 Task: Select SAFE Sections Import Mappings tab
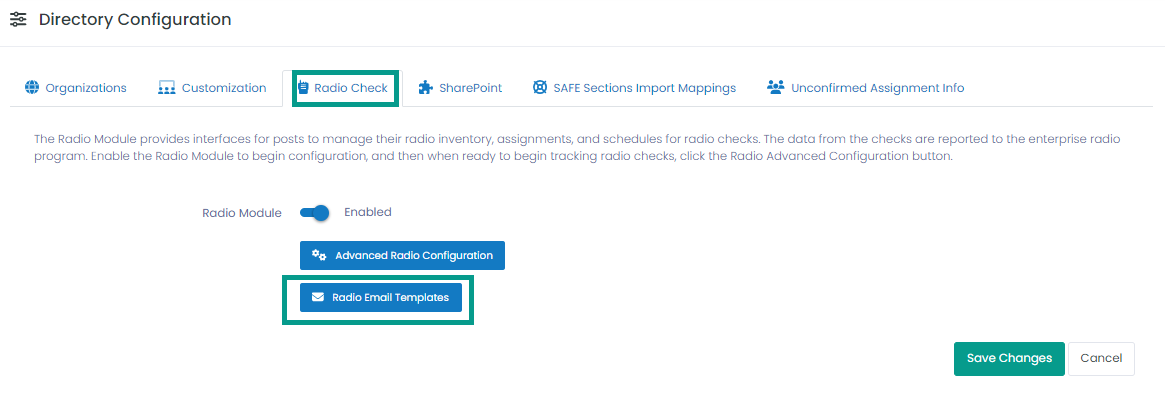(635, 88)
